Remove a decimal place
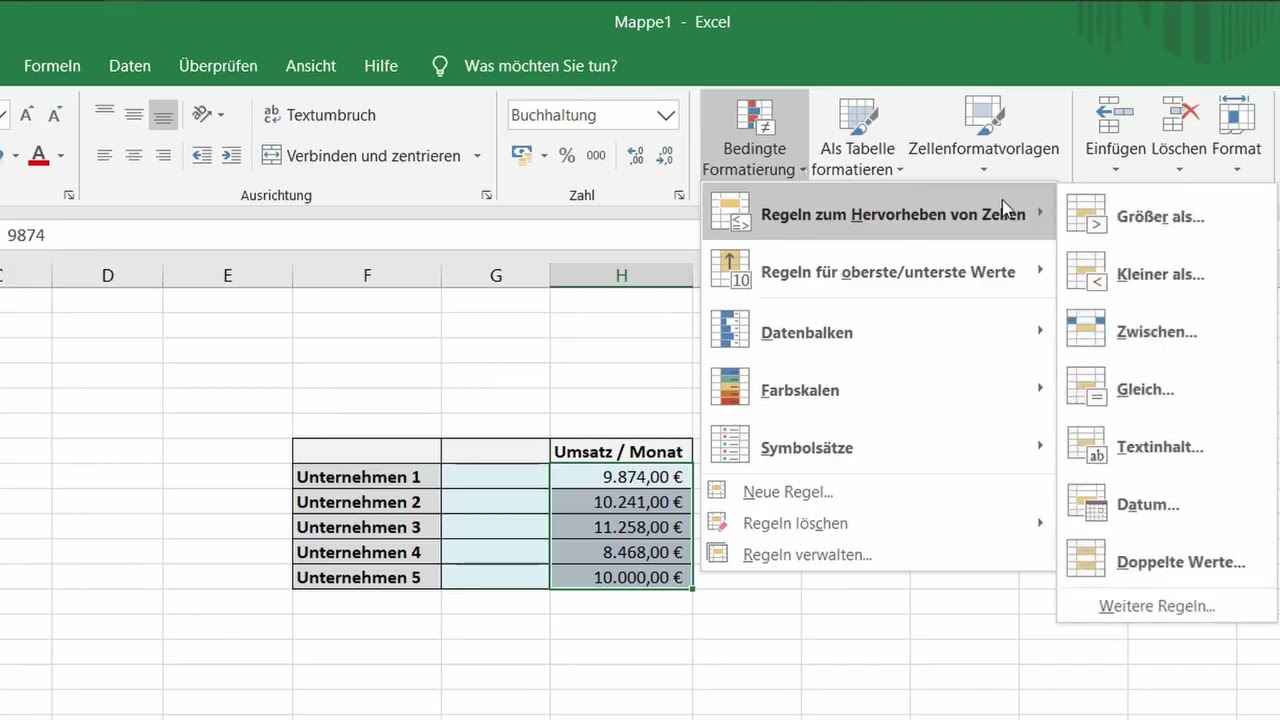Image resolution: width=1280 pixels, height=720 pixels. click(665, 156)
